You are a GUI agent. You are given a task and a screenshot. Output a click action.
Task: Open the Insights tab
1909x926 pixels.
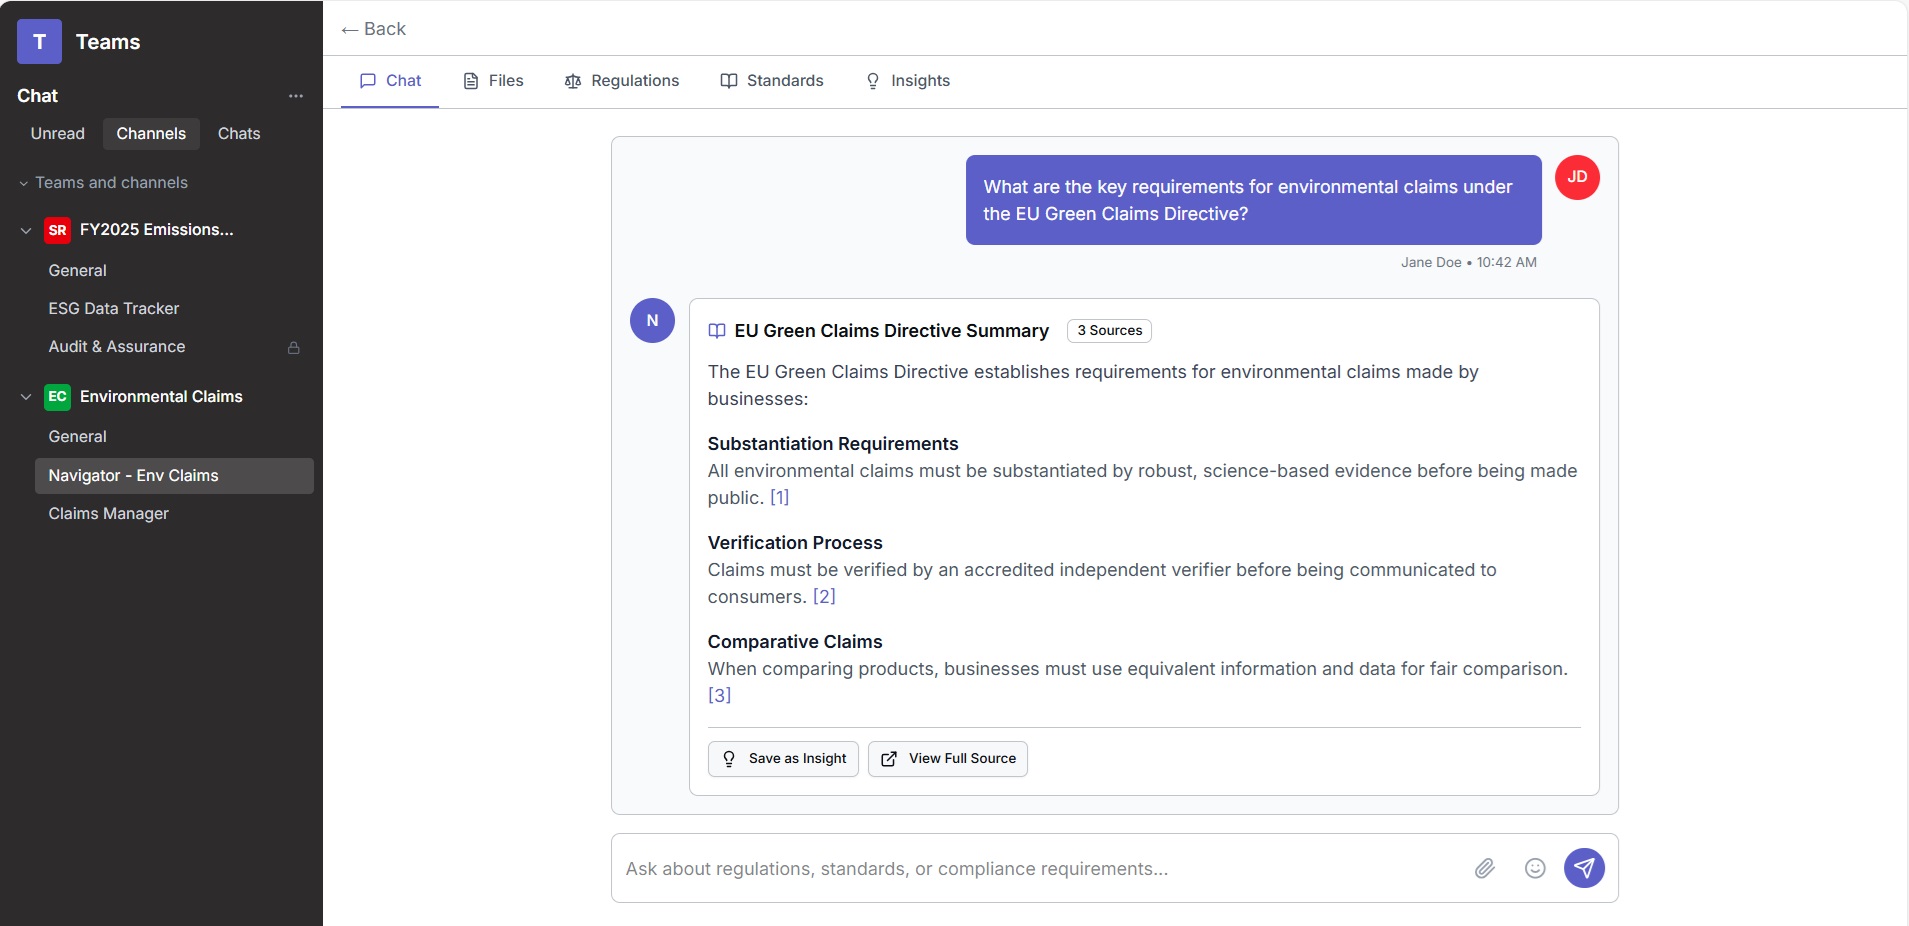tap(907, 81)
